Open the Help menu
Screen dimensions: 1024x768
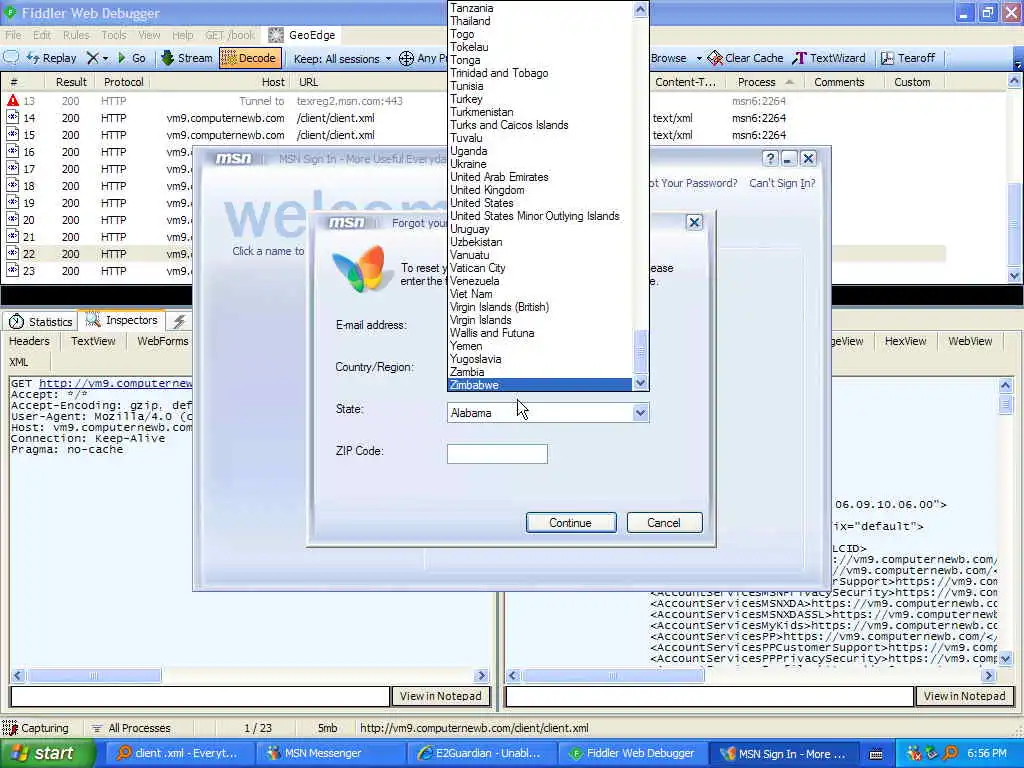click(182, 35)
